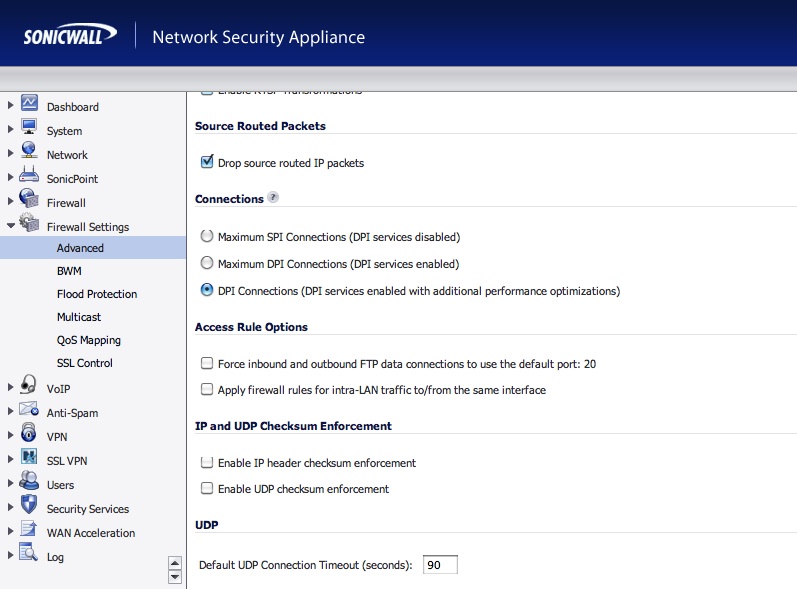Expand the Dashboard menu arrow
The width and height of the screenshot is (797, 589).
coord(10,105)
